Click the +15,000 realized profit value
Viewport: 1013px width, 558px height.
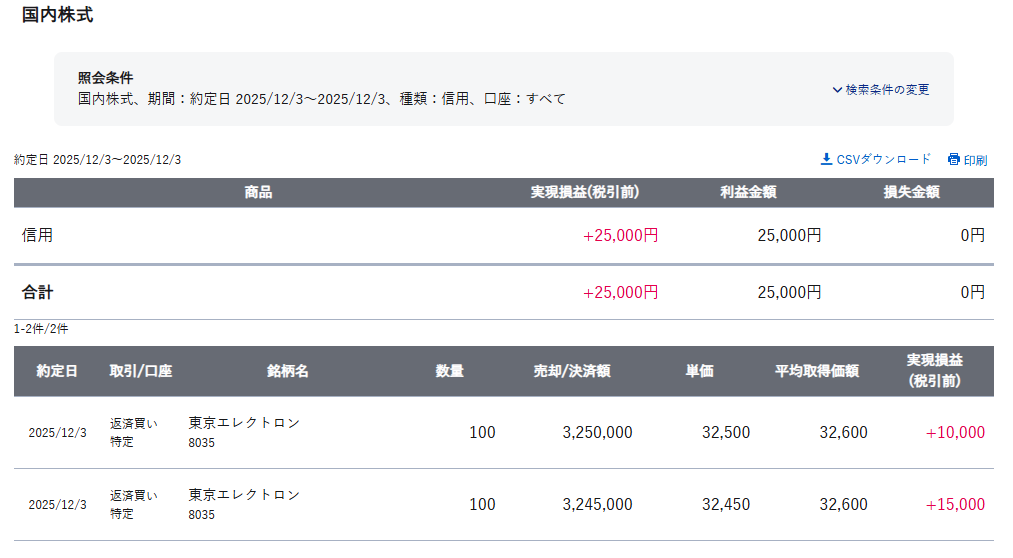tap(955, 505)
